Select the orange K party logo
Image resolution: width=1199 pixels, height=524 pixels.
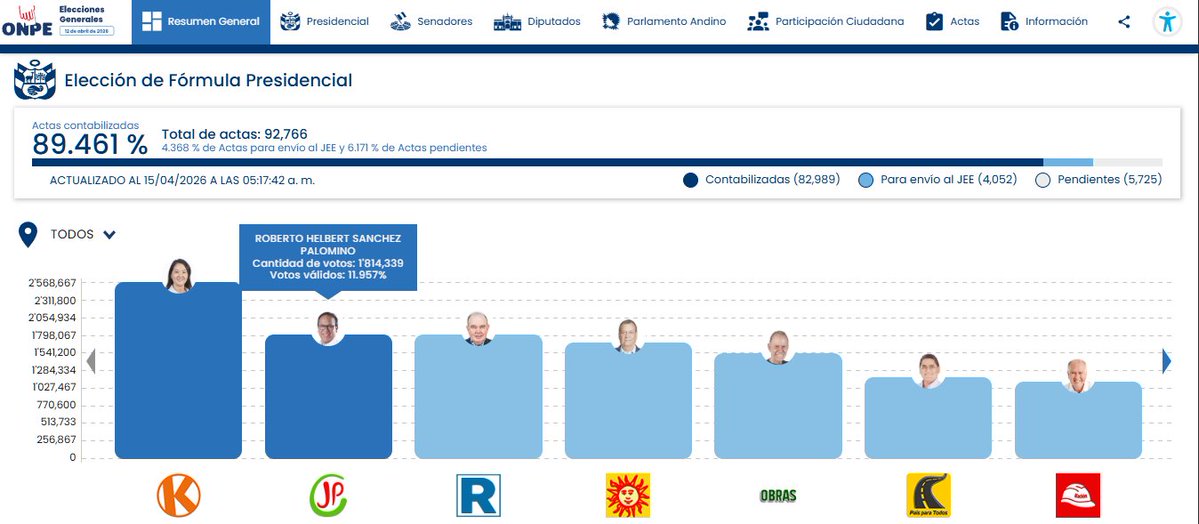coord(178,495)
